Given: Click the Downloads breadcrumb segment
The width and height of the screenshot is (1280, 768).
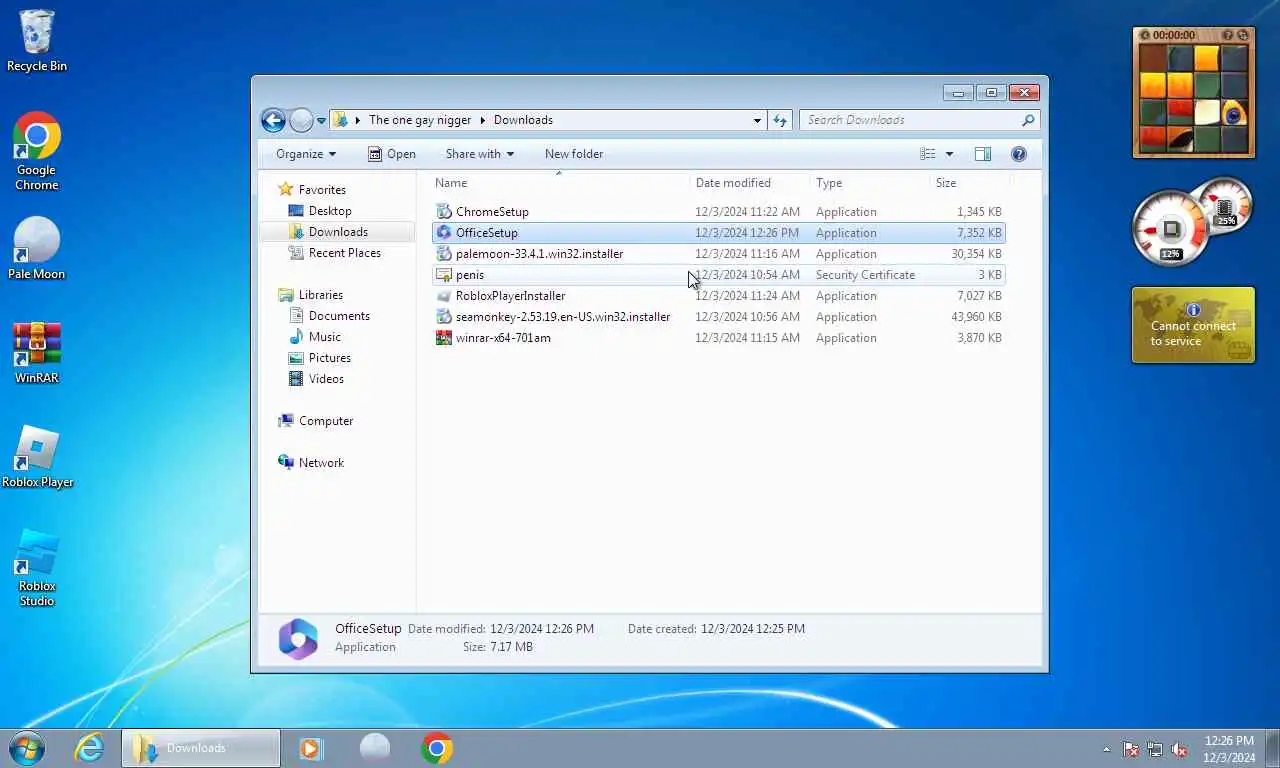Looking at the screenshot, I should click(523, 120).
